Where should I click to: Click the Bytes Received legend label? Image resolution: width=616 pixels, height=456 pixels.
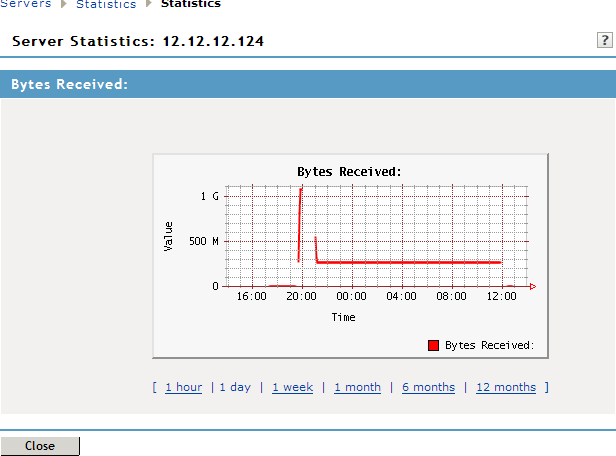pyautogui.click(x=490, y=345)
